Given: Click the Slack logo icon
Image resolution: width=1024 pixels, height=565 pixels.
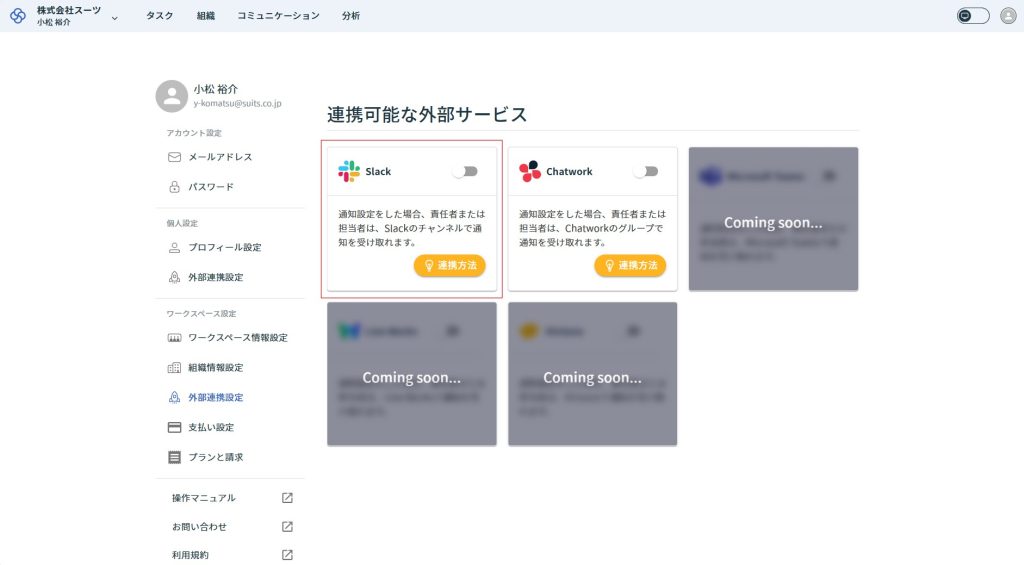Looking at the screenshot, I should point(349,171).
